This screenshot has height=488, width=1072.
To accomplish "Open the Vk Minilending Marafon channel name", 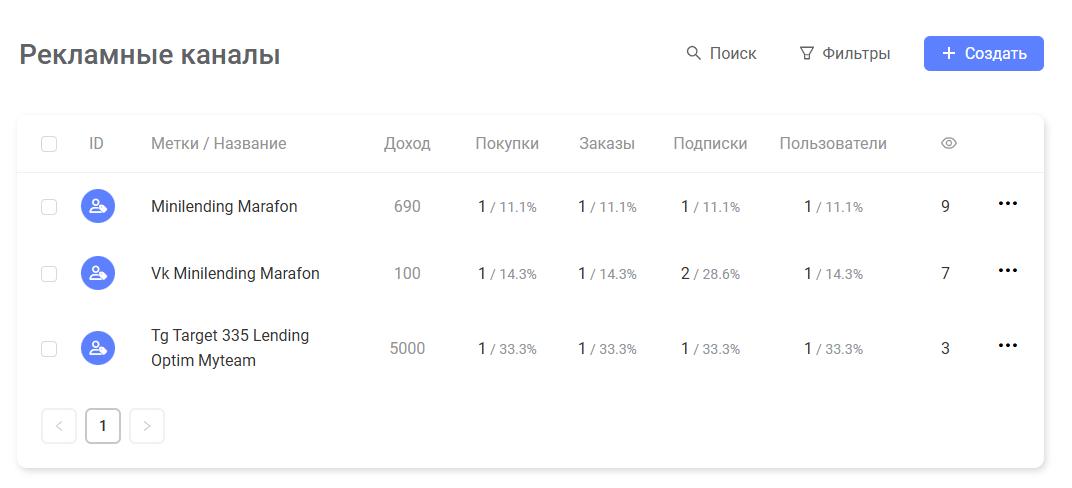I will click(x=235, y=273).
